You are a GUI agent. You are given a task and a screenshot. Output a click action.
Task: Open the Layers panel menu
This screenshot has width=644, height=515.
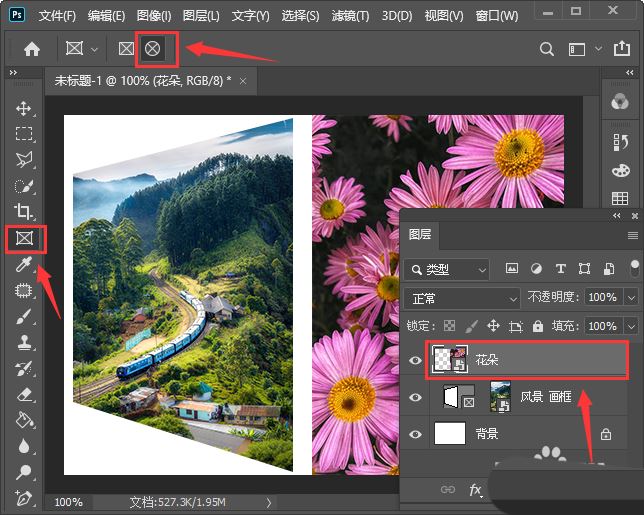tap(633, 235)
